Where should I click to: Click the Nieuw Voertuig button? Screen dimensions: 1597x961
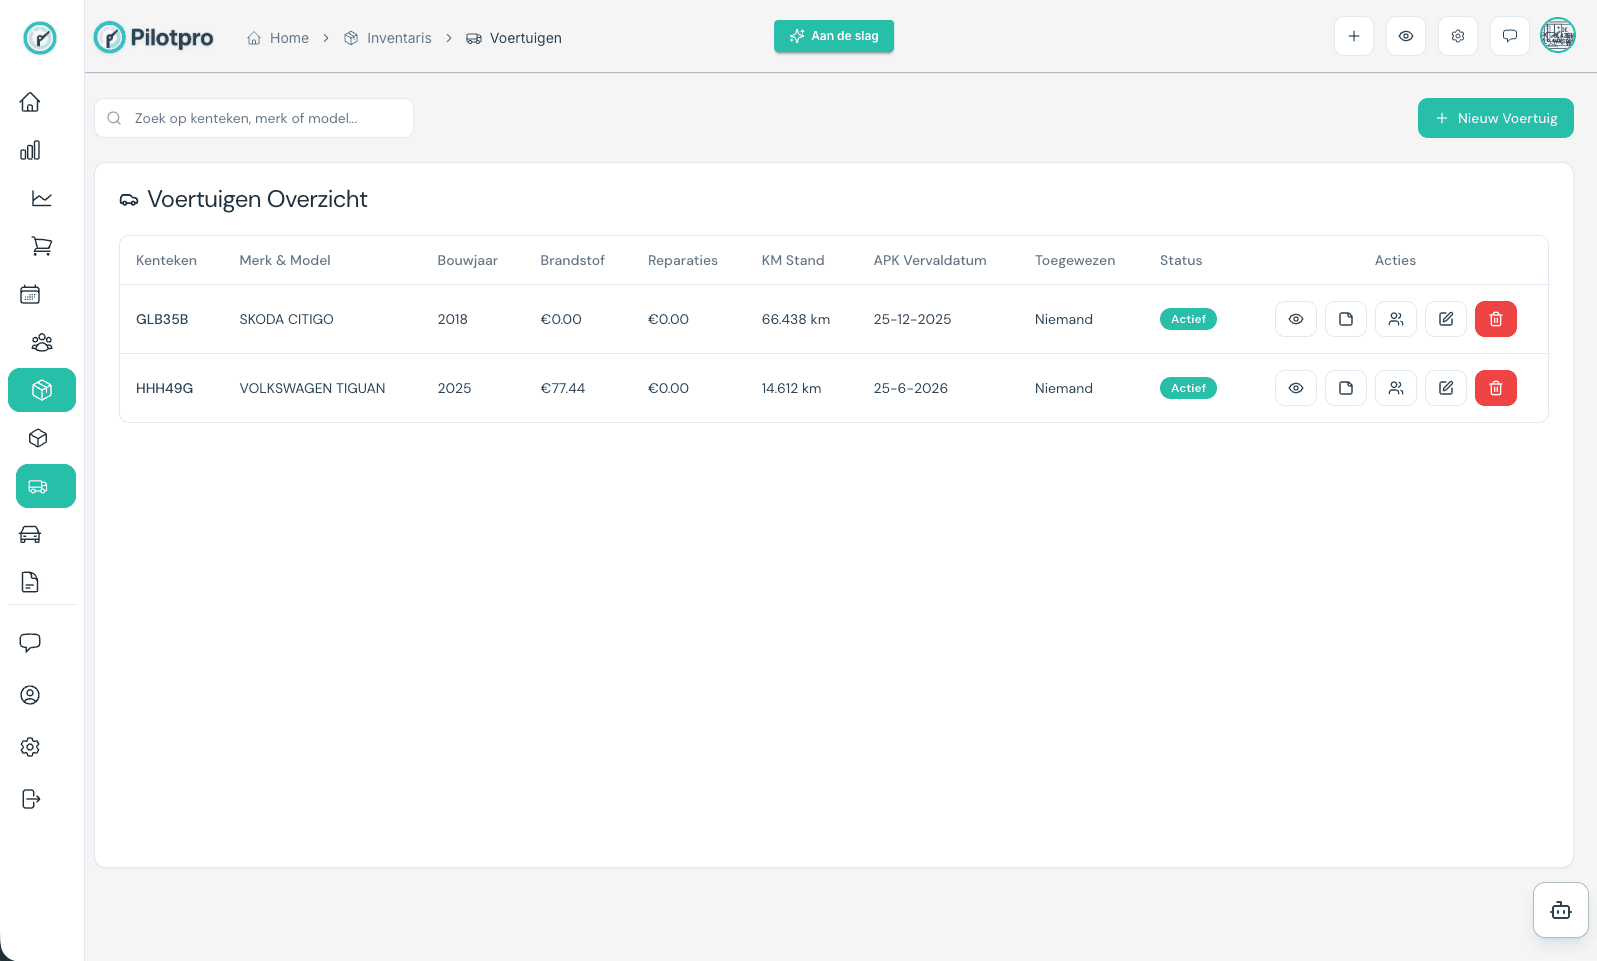pyautogui.click(x=1495, y=118)
